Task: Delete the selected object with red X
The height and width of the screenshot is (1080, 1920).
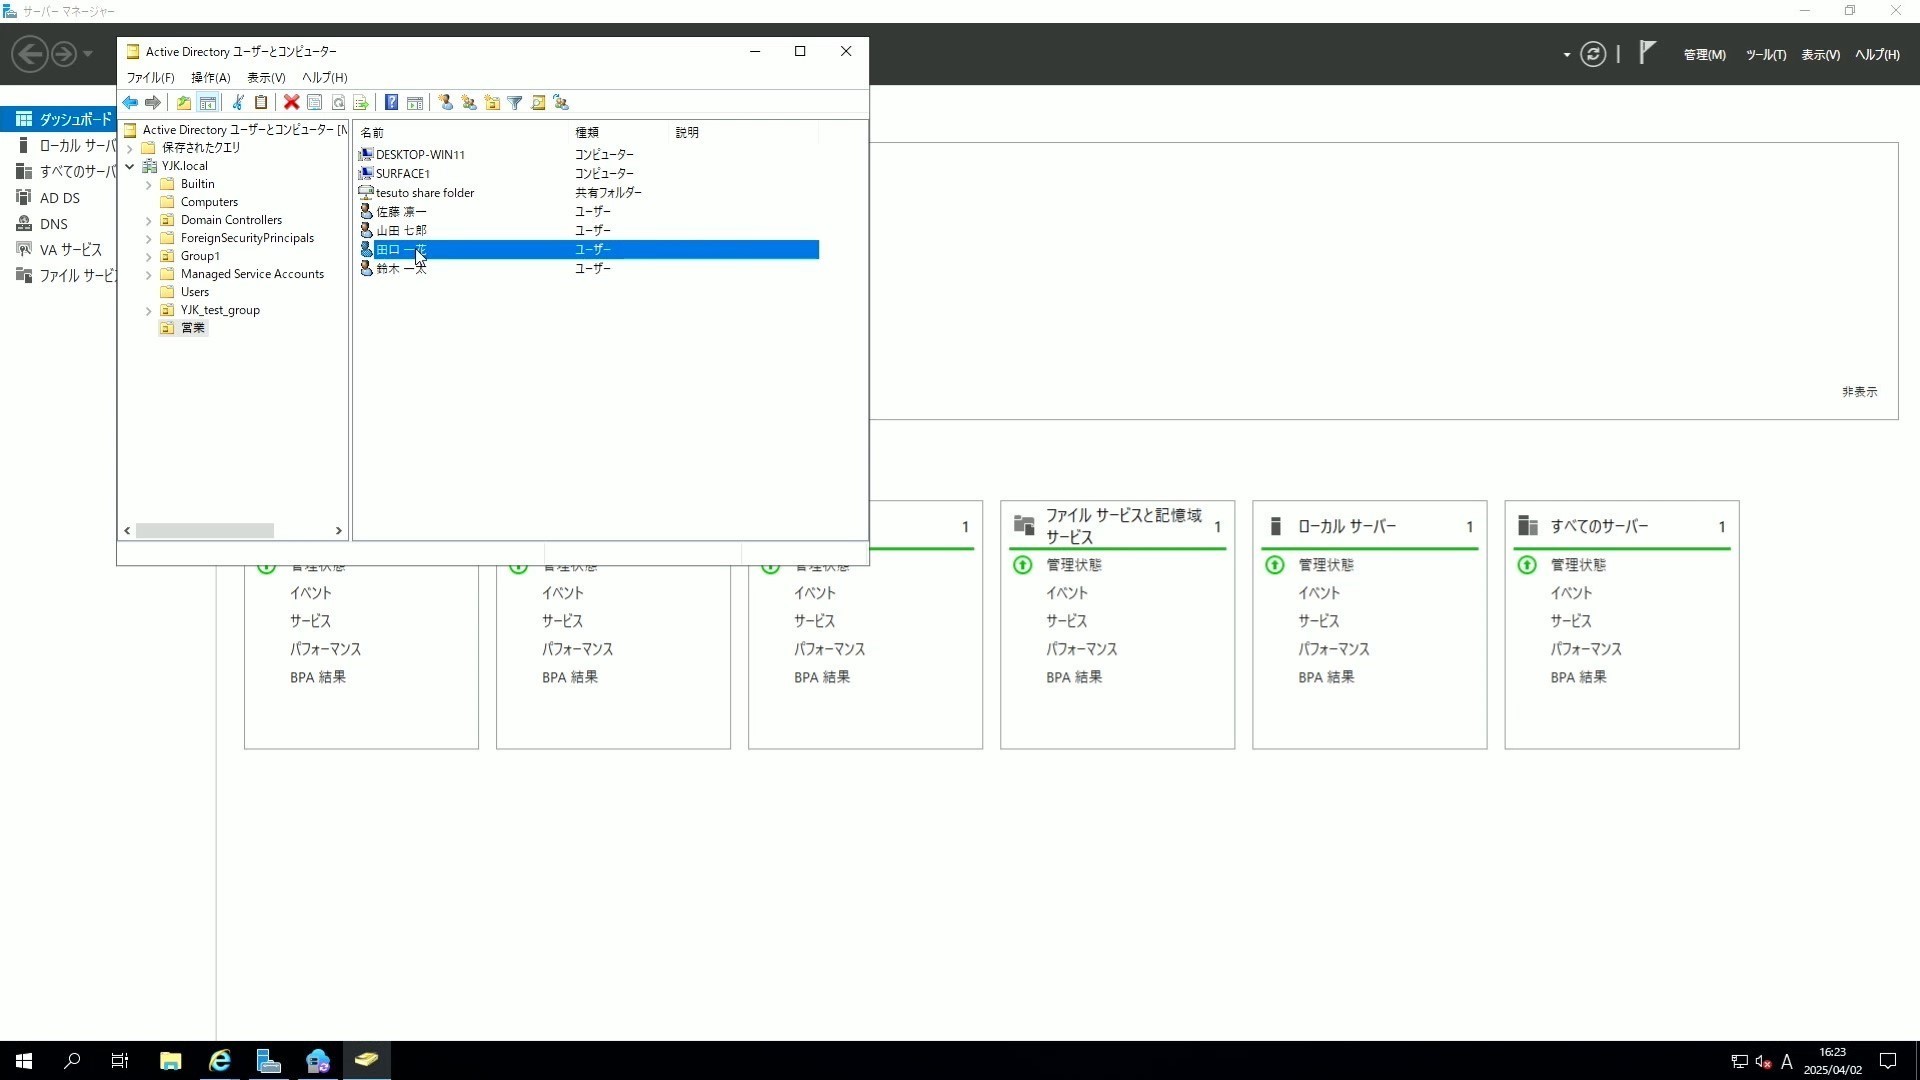Action: 291,103
